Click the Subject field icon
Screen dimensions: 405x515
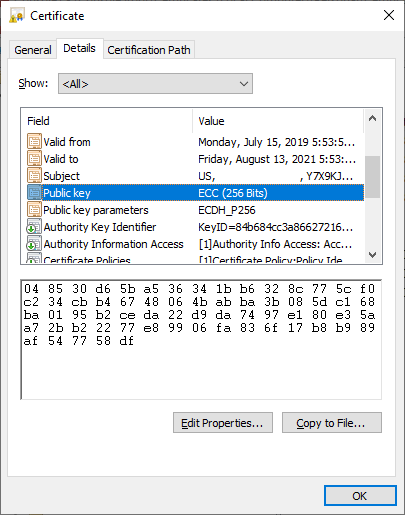[34, 175]
